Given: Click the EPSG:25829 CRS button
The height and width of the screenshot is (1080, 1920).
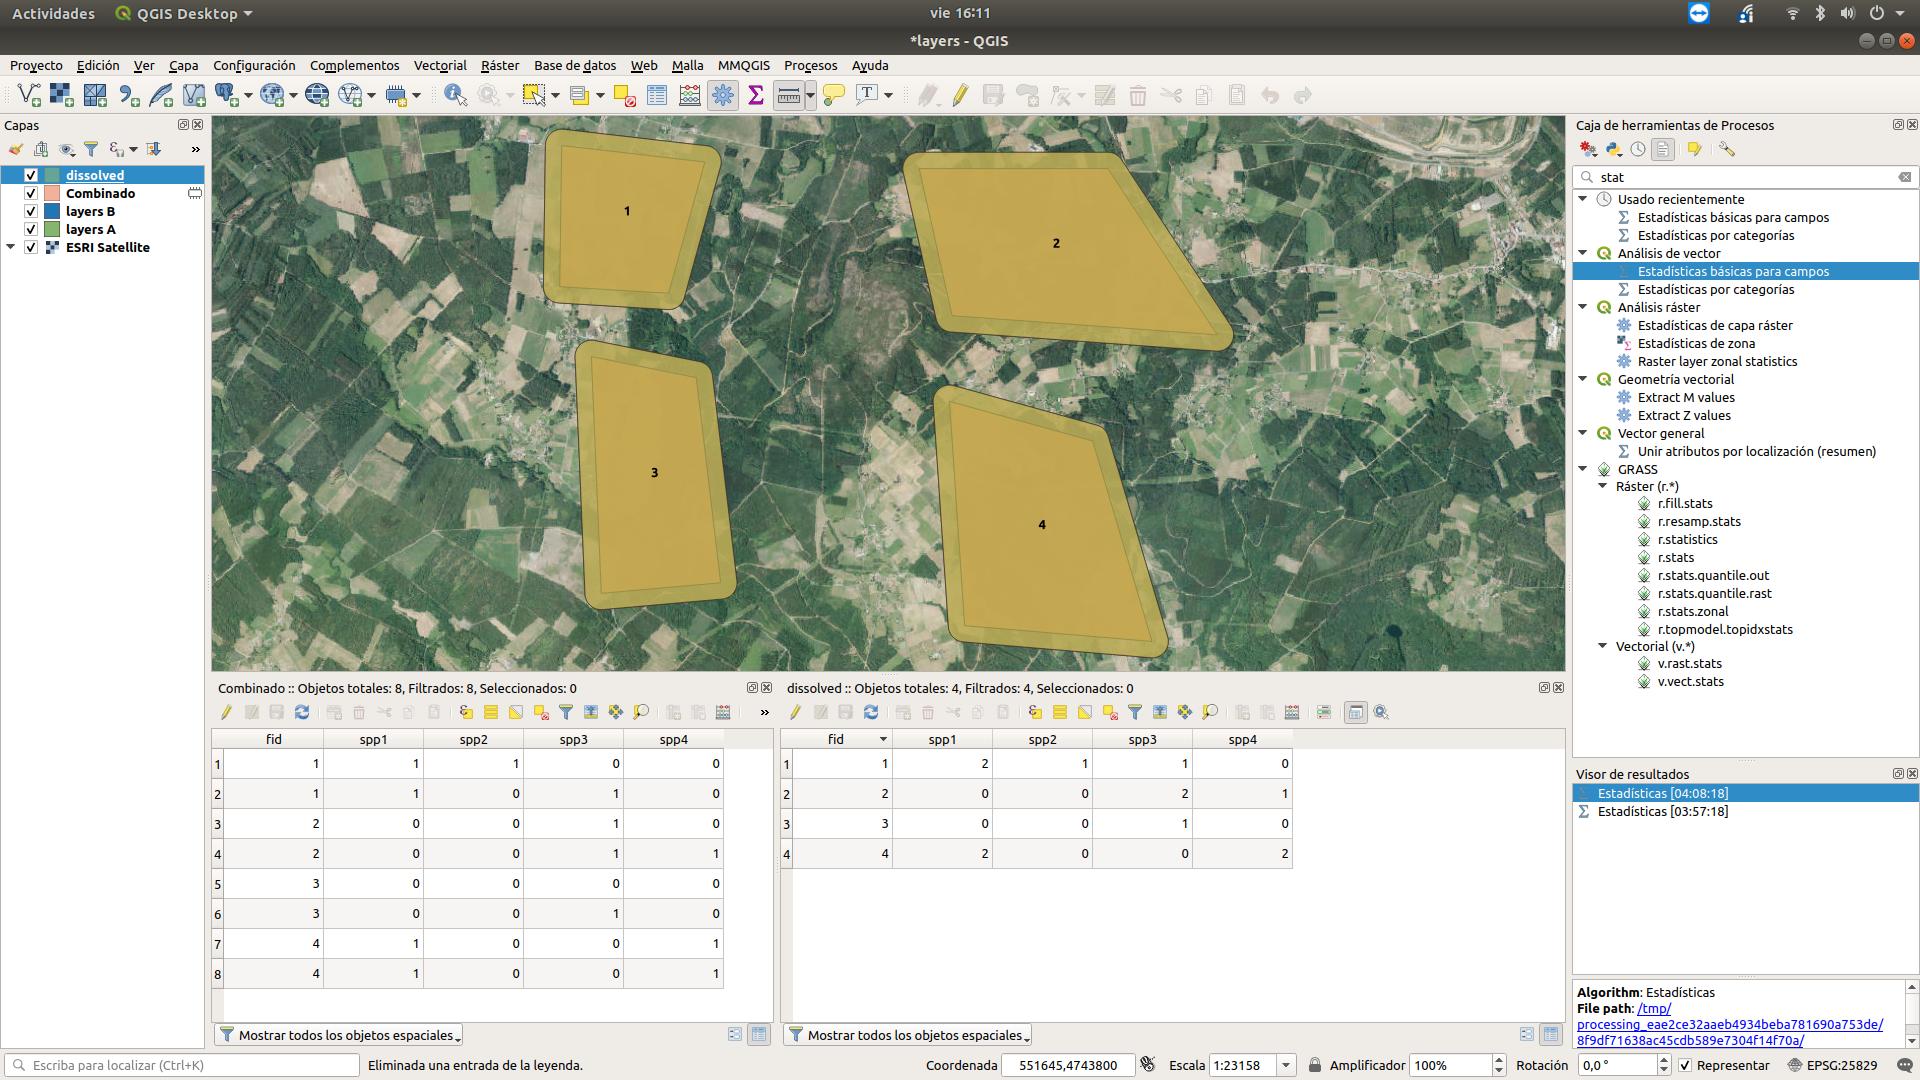Looking at the screenshot, I should [1834, 1065].
